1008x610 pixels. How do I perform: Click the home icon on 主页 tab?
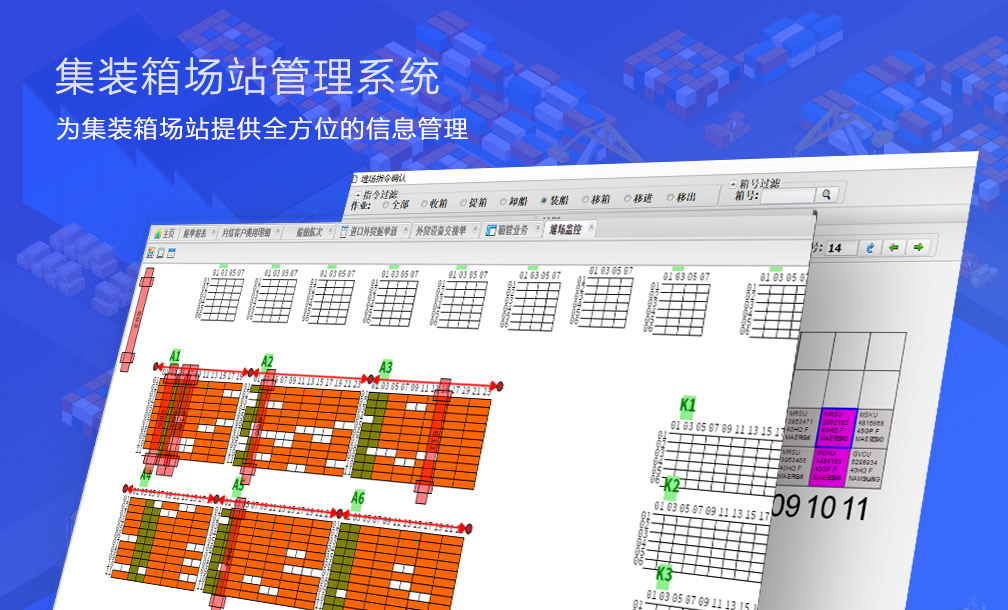click(x=157, y=232)
